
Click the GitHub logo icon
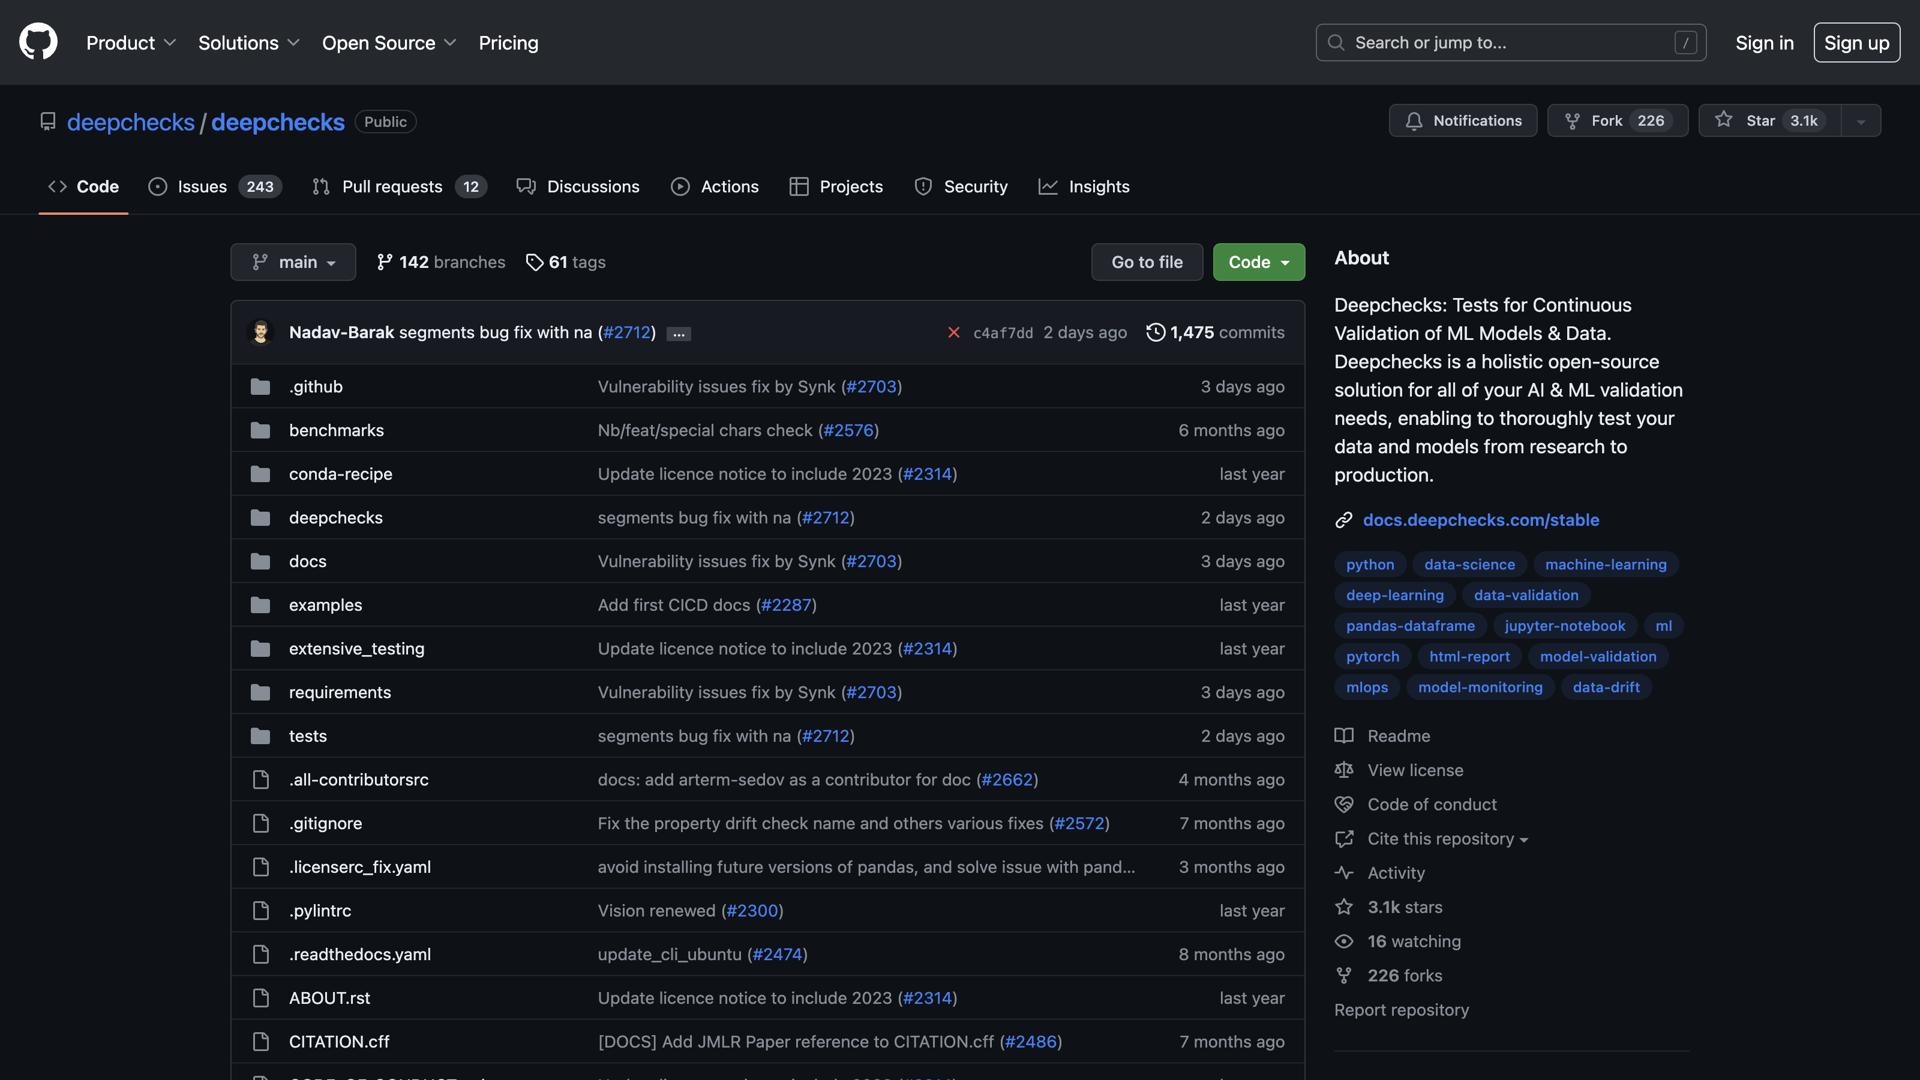37,42
